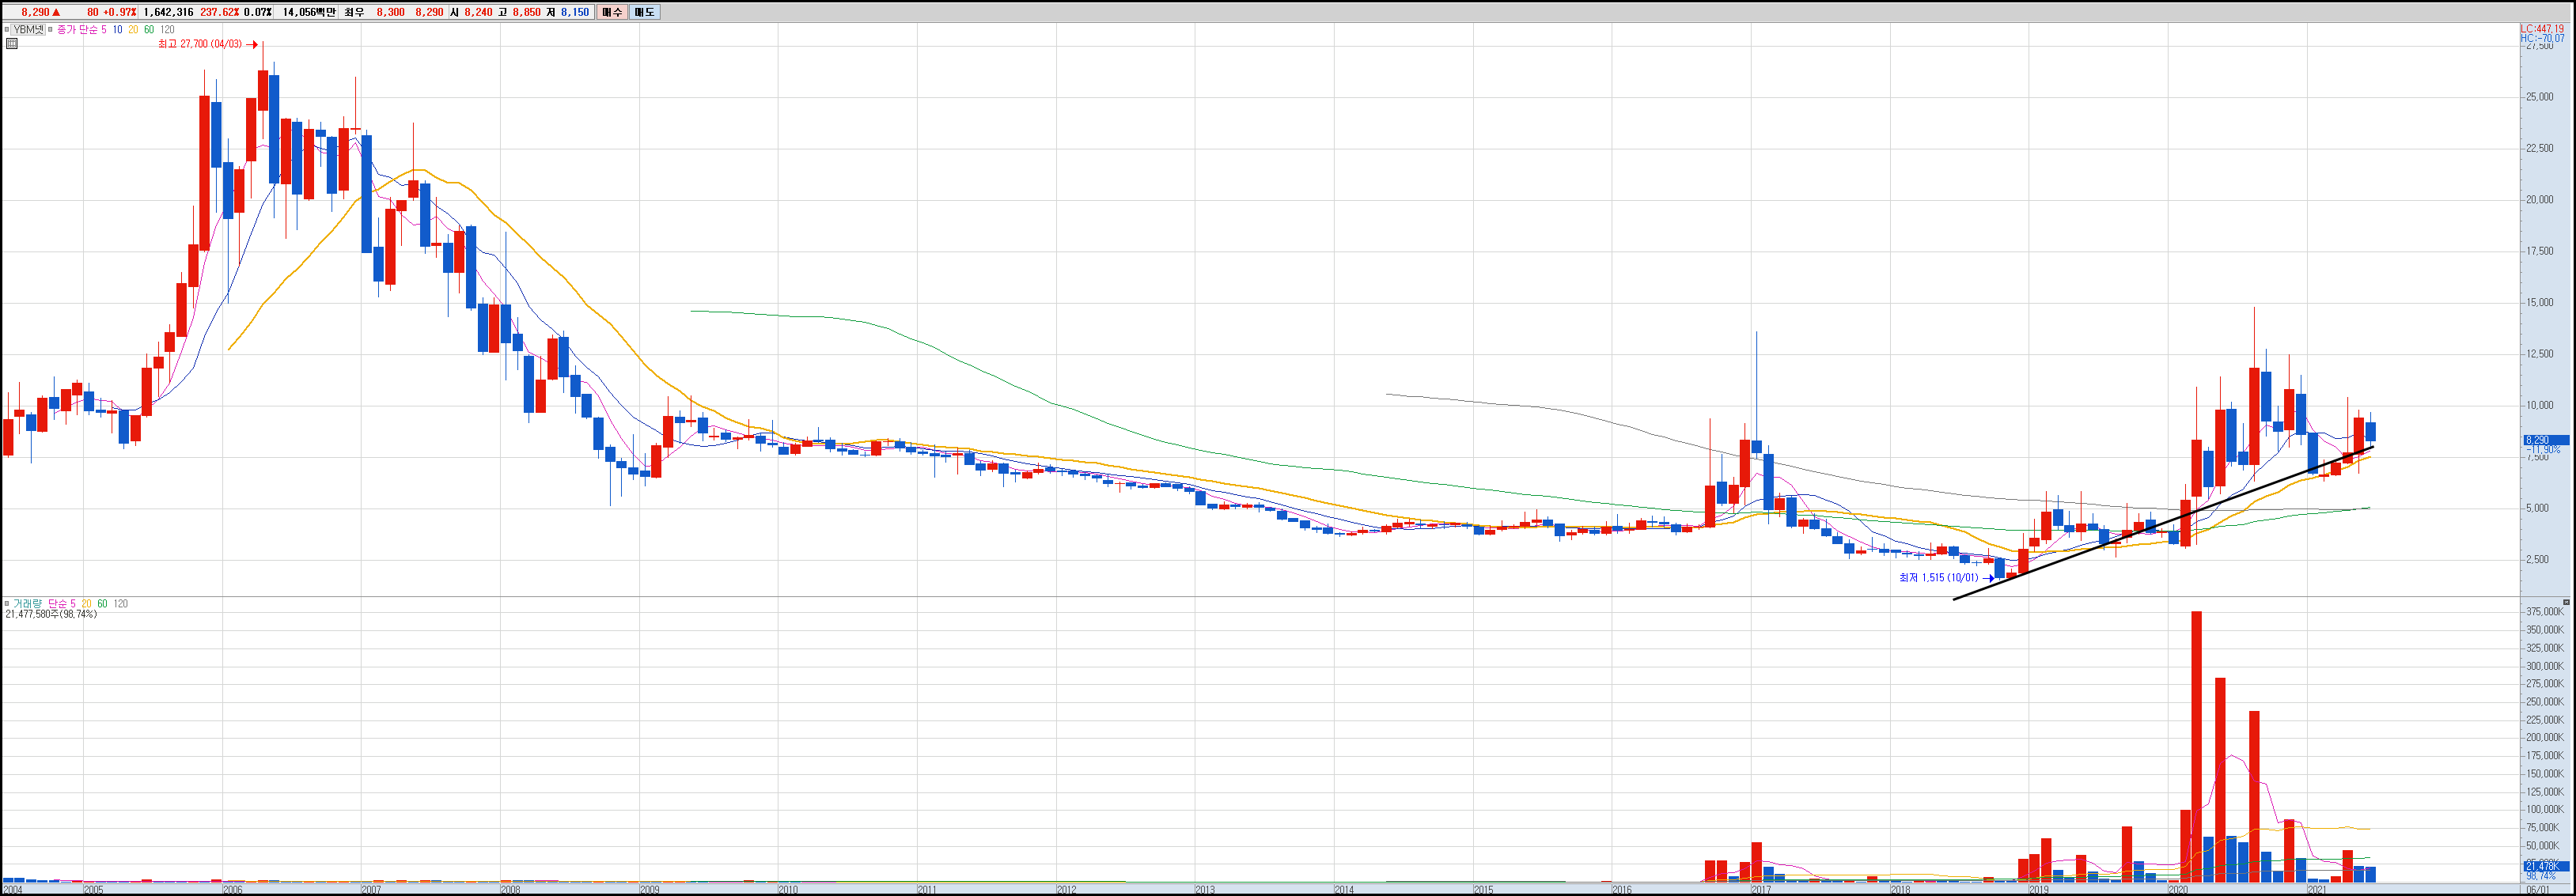Viewport: 2576px width, 896px height.
Task: Click the 21,478K volume tag on volume axis
Action: 2545,866
